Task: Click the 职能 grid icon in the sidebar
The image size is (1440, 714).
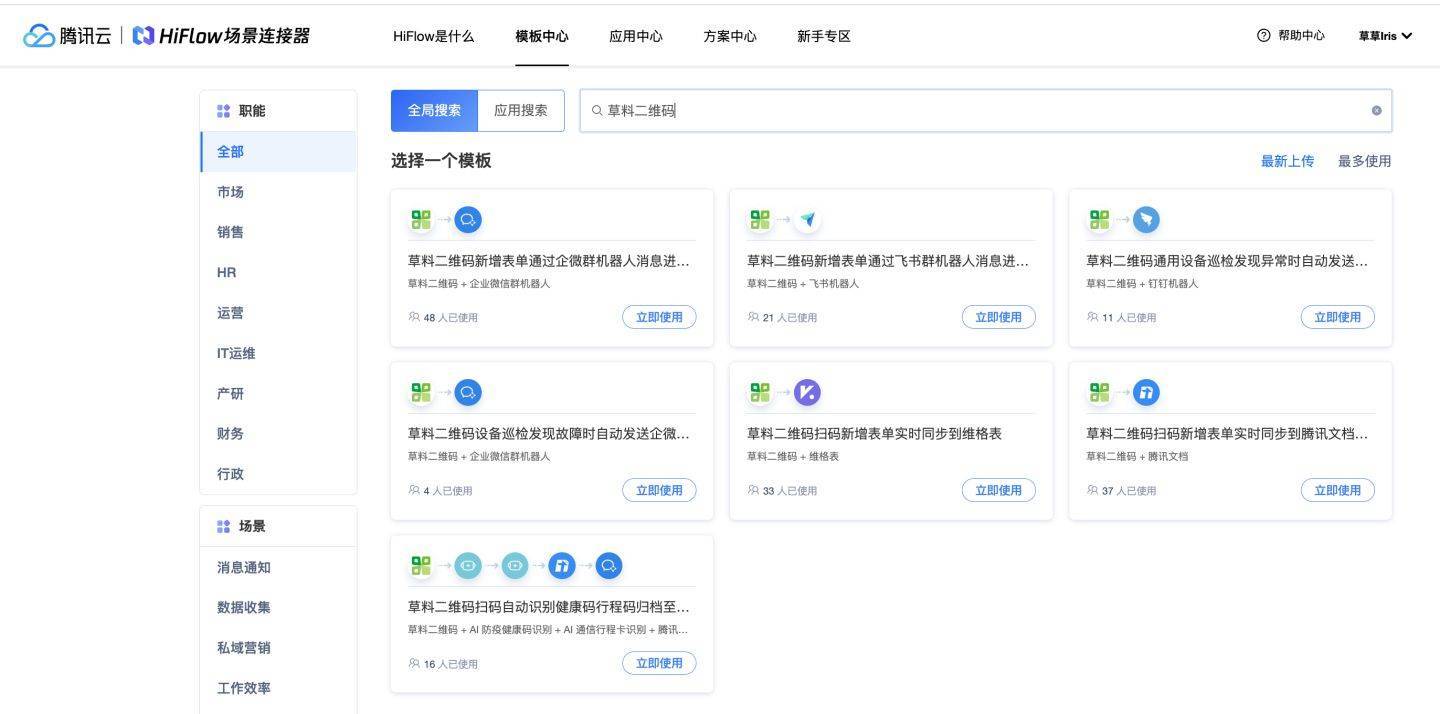Action: click(x=224, y=110)
